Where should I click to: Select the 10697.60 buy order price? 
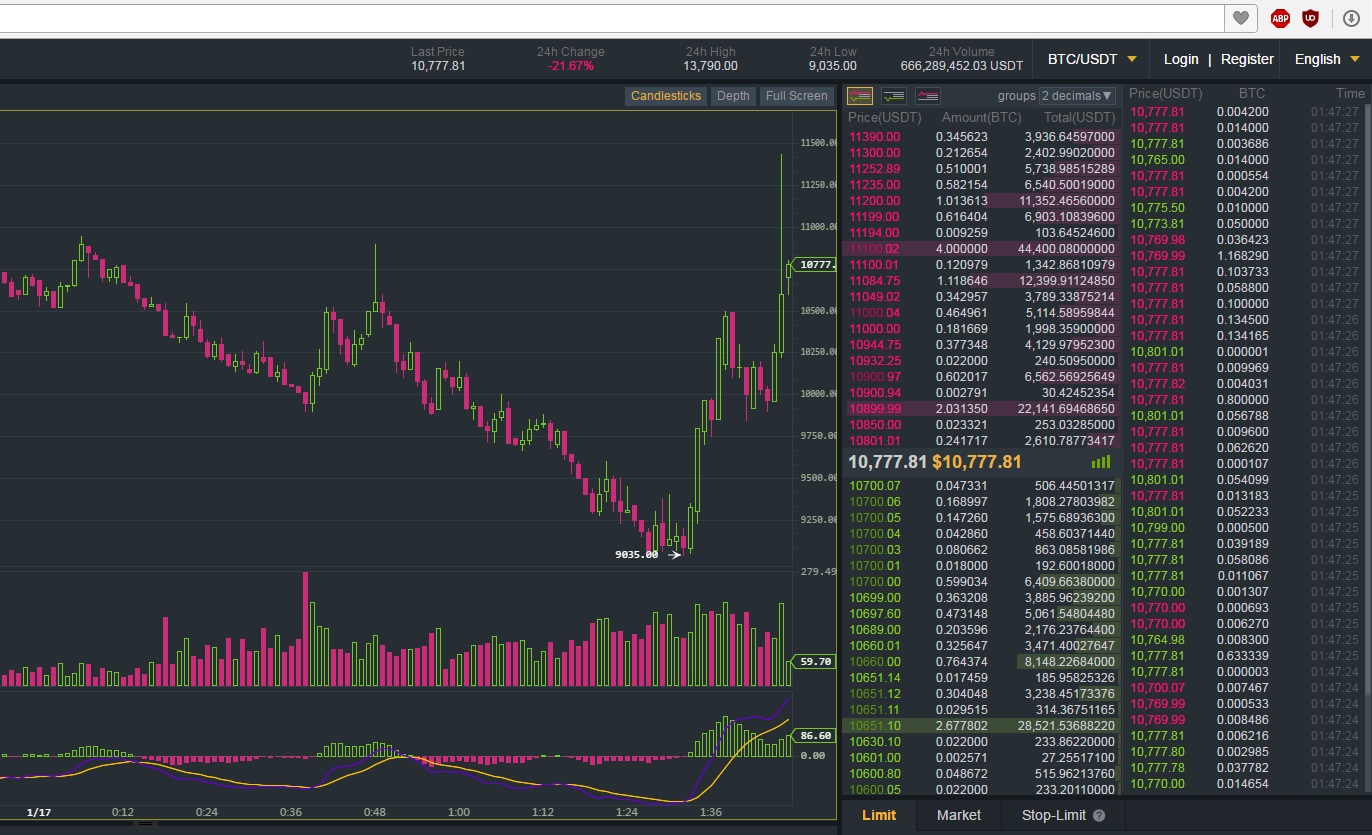pyautogui.click(x=875, y=614)
